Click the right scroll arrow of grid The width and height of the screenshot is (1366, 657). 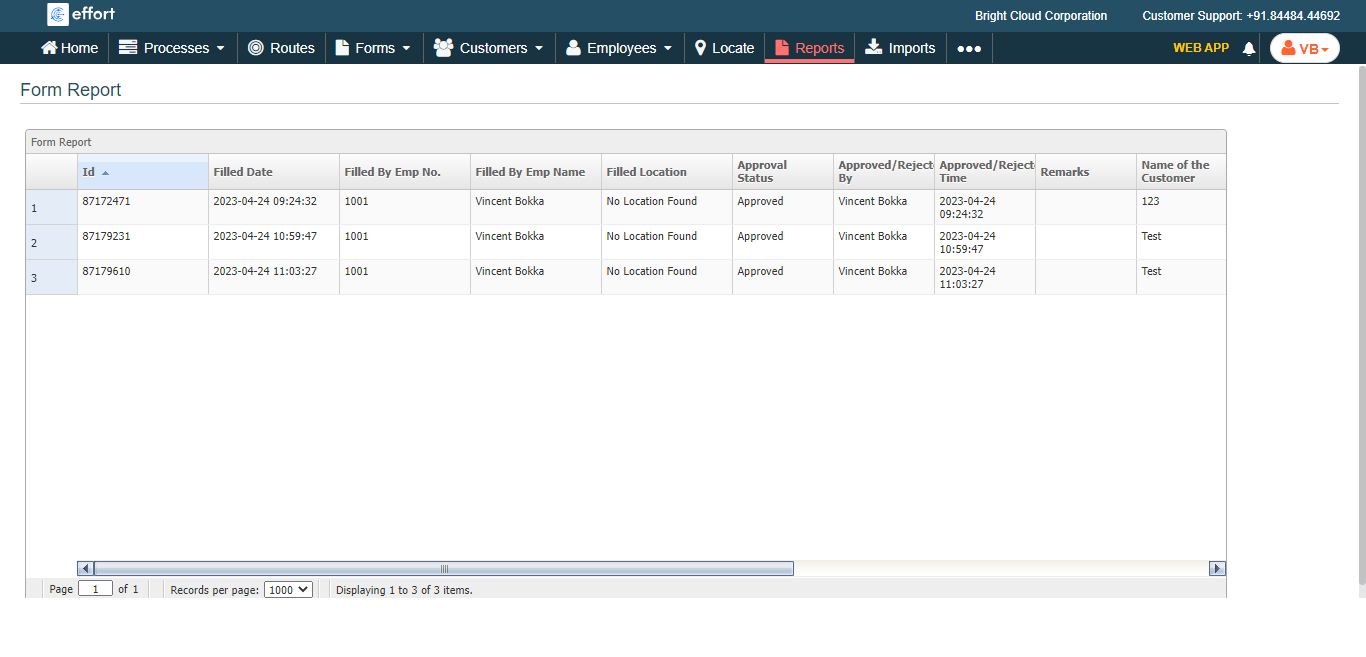pyautogui.click(x=1217, y=568)
